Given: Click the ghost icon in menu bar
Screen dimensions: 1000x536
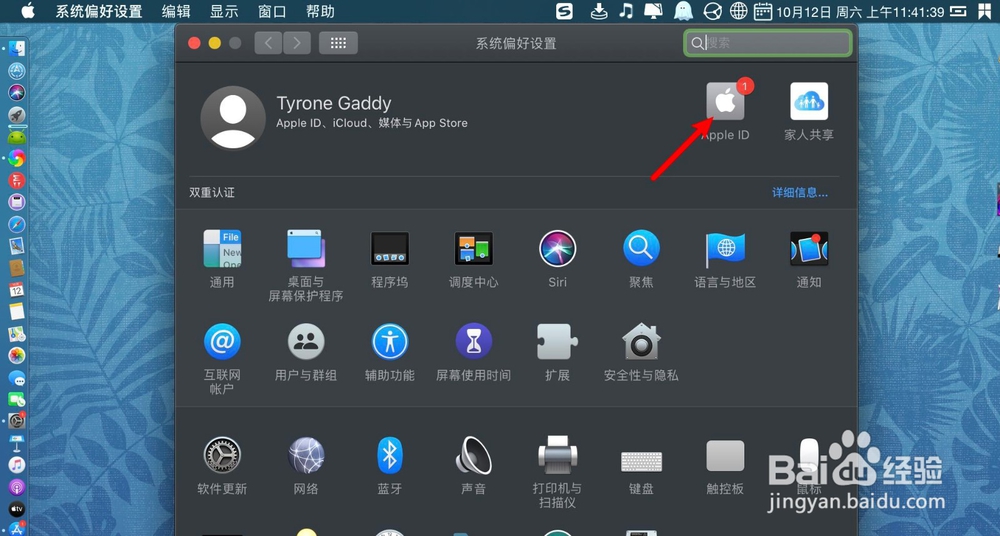Looking at the screenshot, I should point(683,11).
